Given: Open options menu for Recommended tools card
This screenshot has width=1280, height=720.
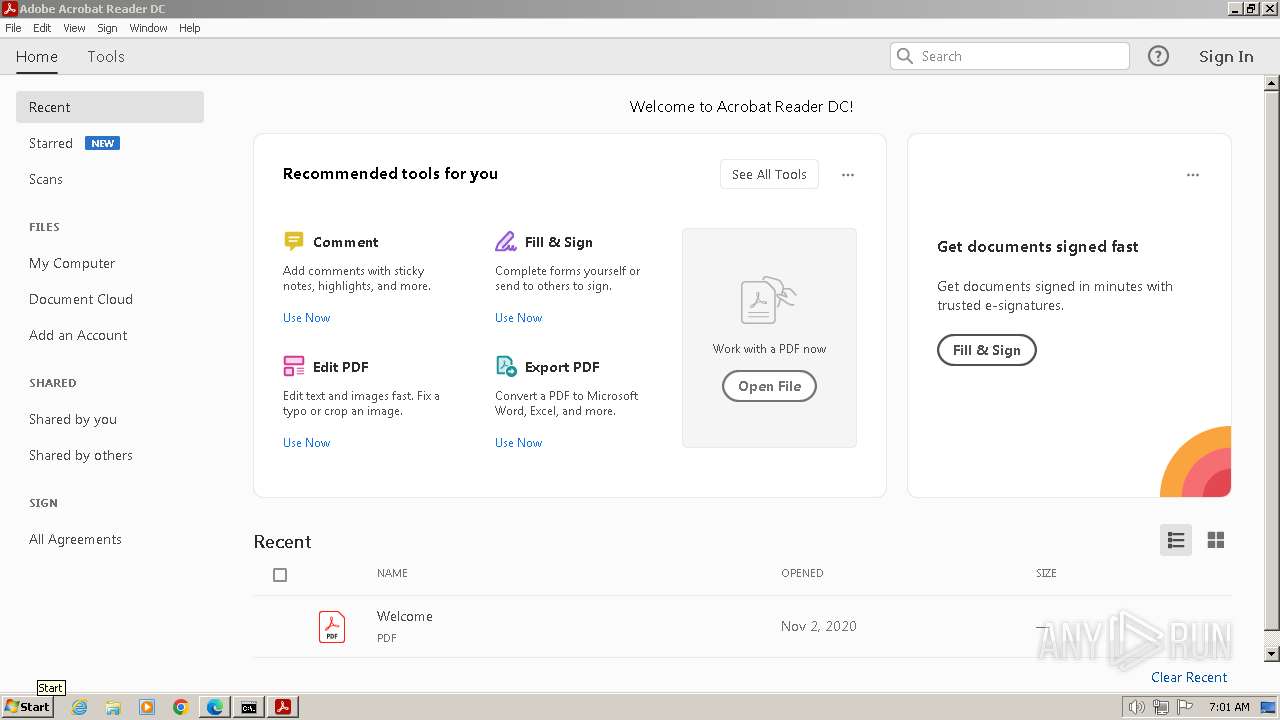Looking at the screenshot, I should 848,175.
